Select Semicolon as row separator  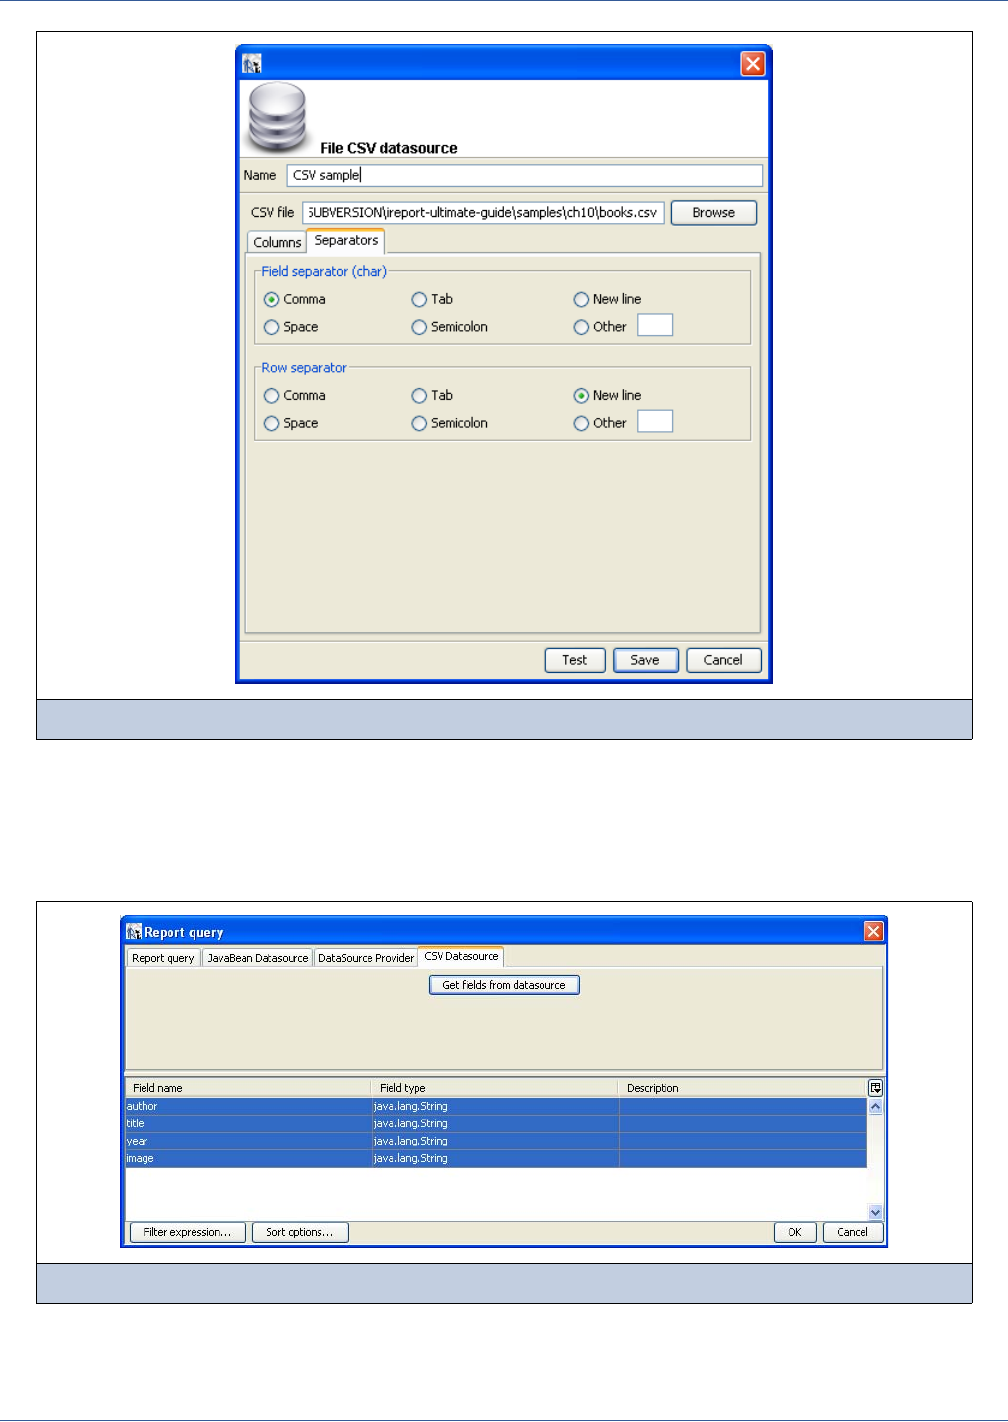click(x=450, y=424)
